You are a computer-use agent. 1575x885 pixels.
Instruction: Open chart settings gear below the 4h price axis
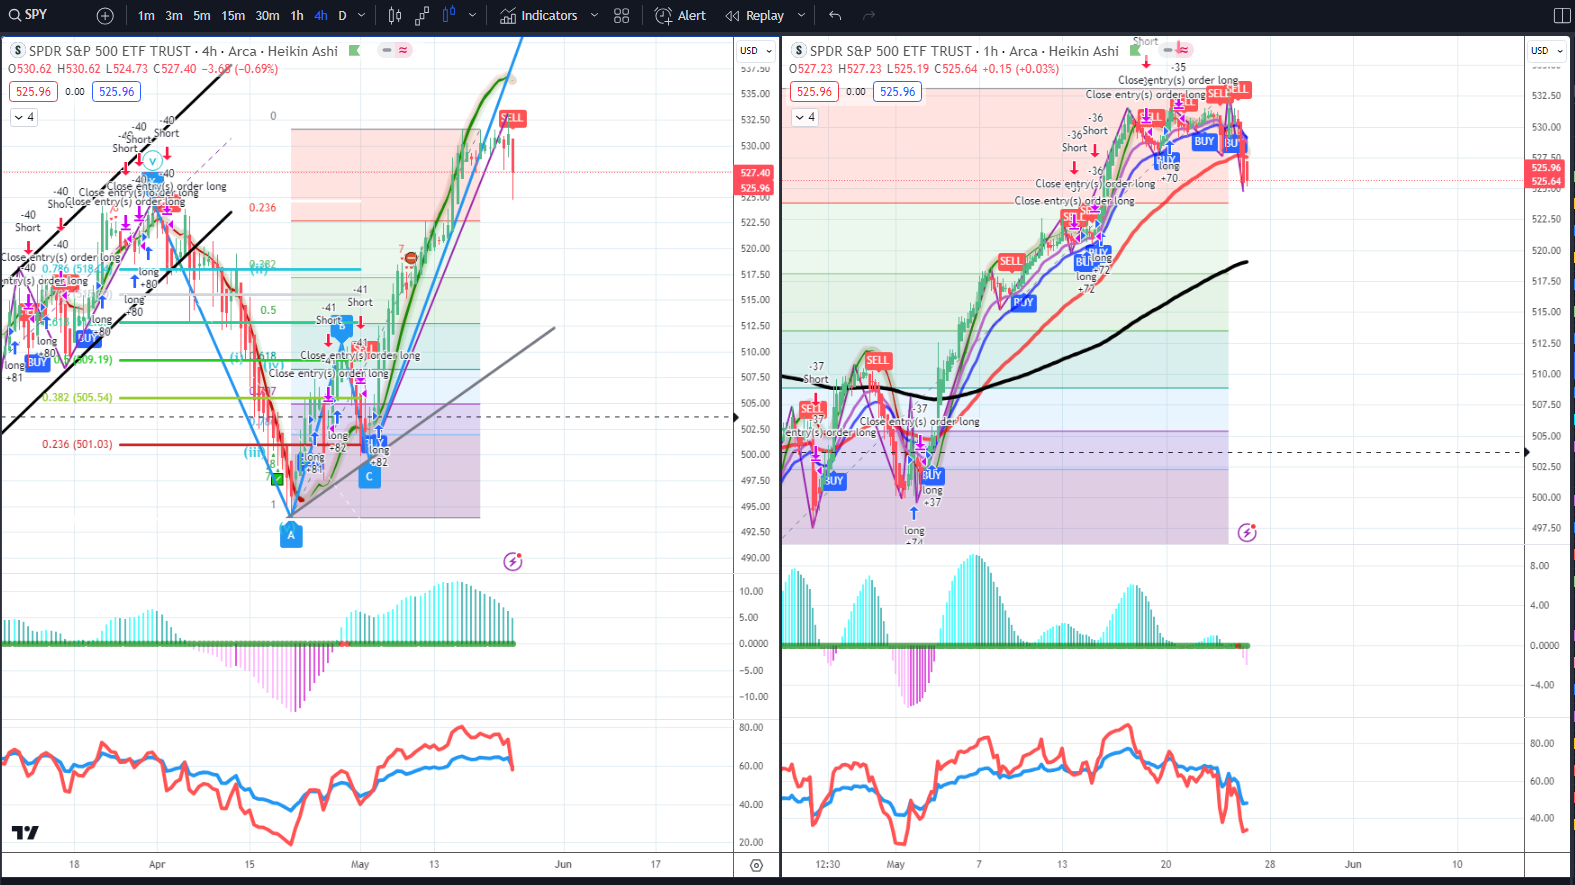tap(756, 866)
